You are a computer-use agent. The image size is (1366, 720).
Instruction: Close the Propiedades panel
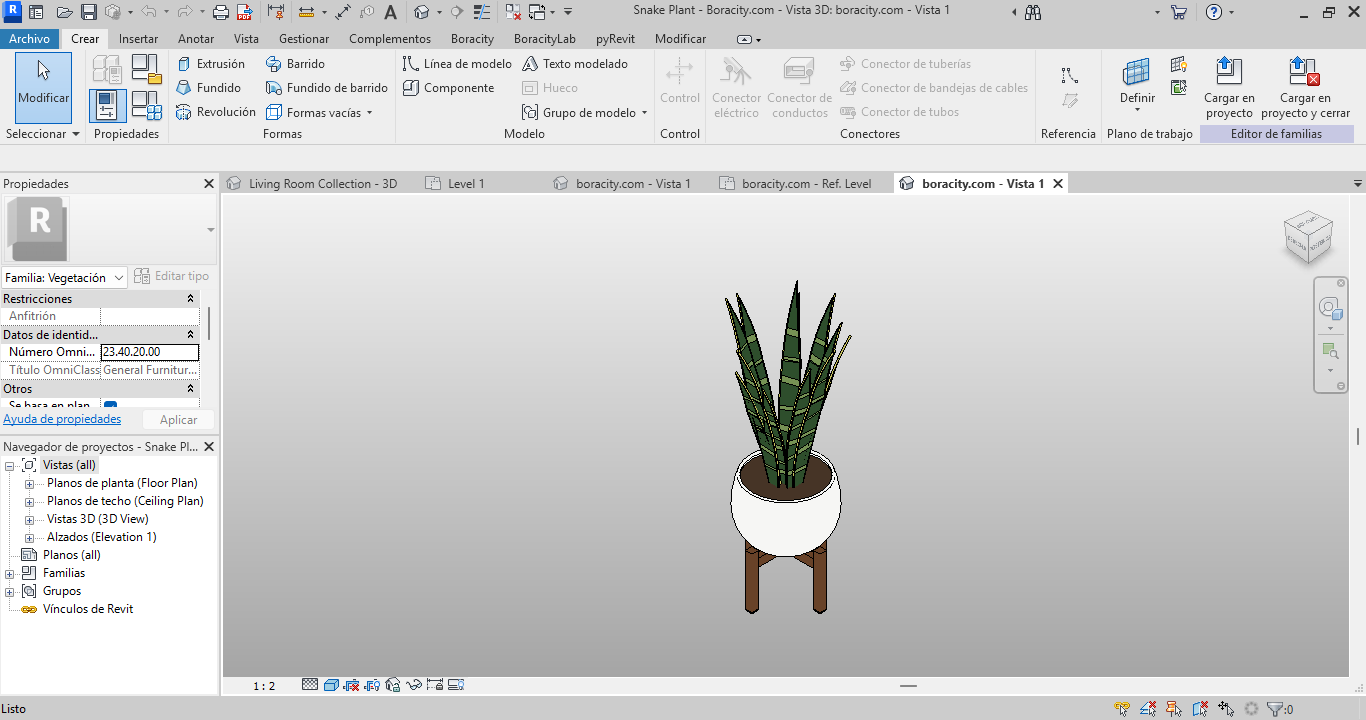pos(209,184)
